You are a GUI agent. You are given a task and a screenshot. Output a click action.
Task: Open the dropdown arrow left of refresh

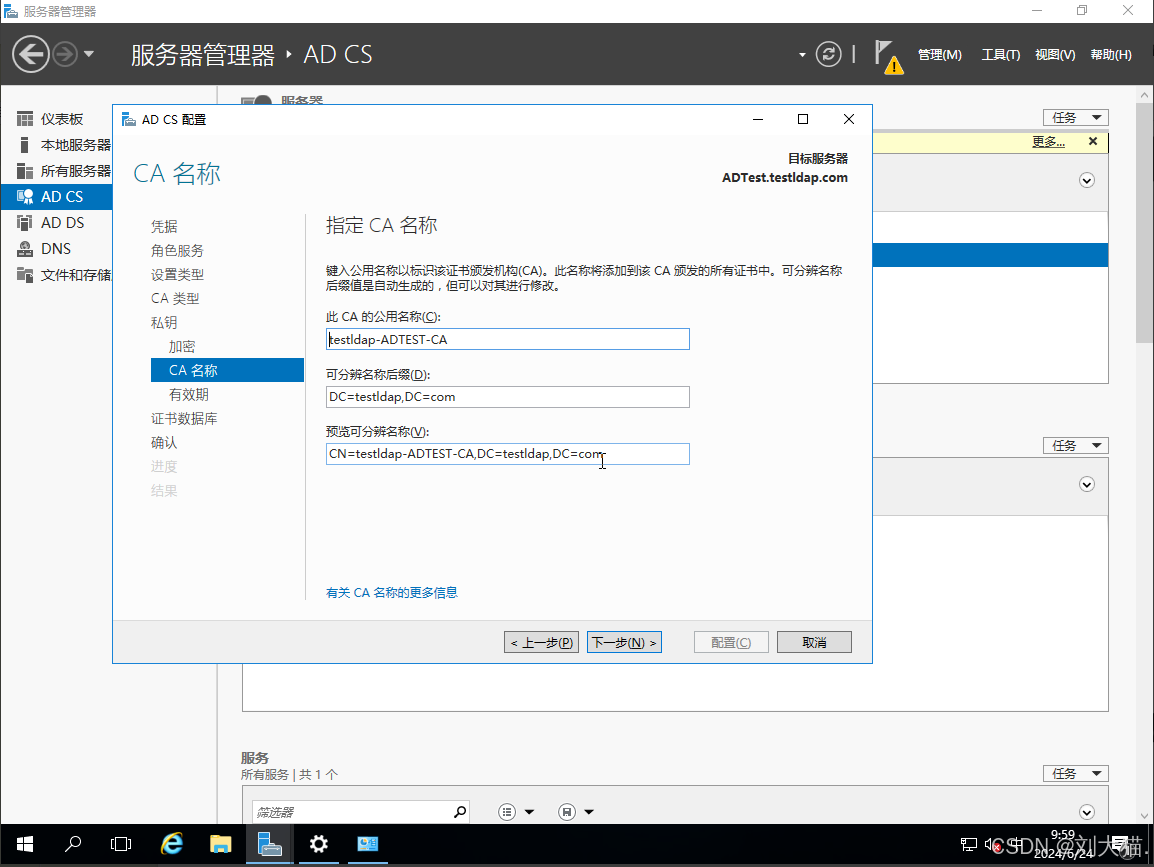[x=801, y=55]
